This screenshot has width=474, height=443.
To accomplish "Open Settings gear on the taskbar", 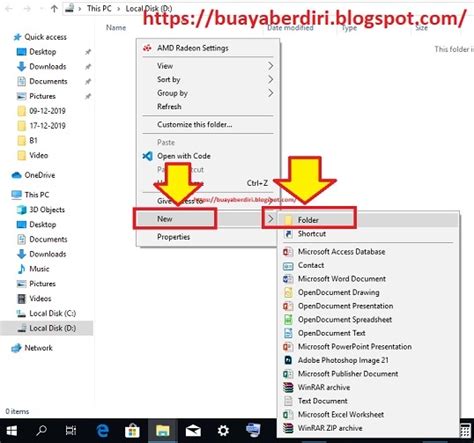I will 223,431.
